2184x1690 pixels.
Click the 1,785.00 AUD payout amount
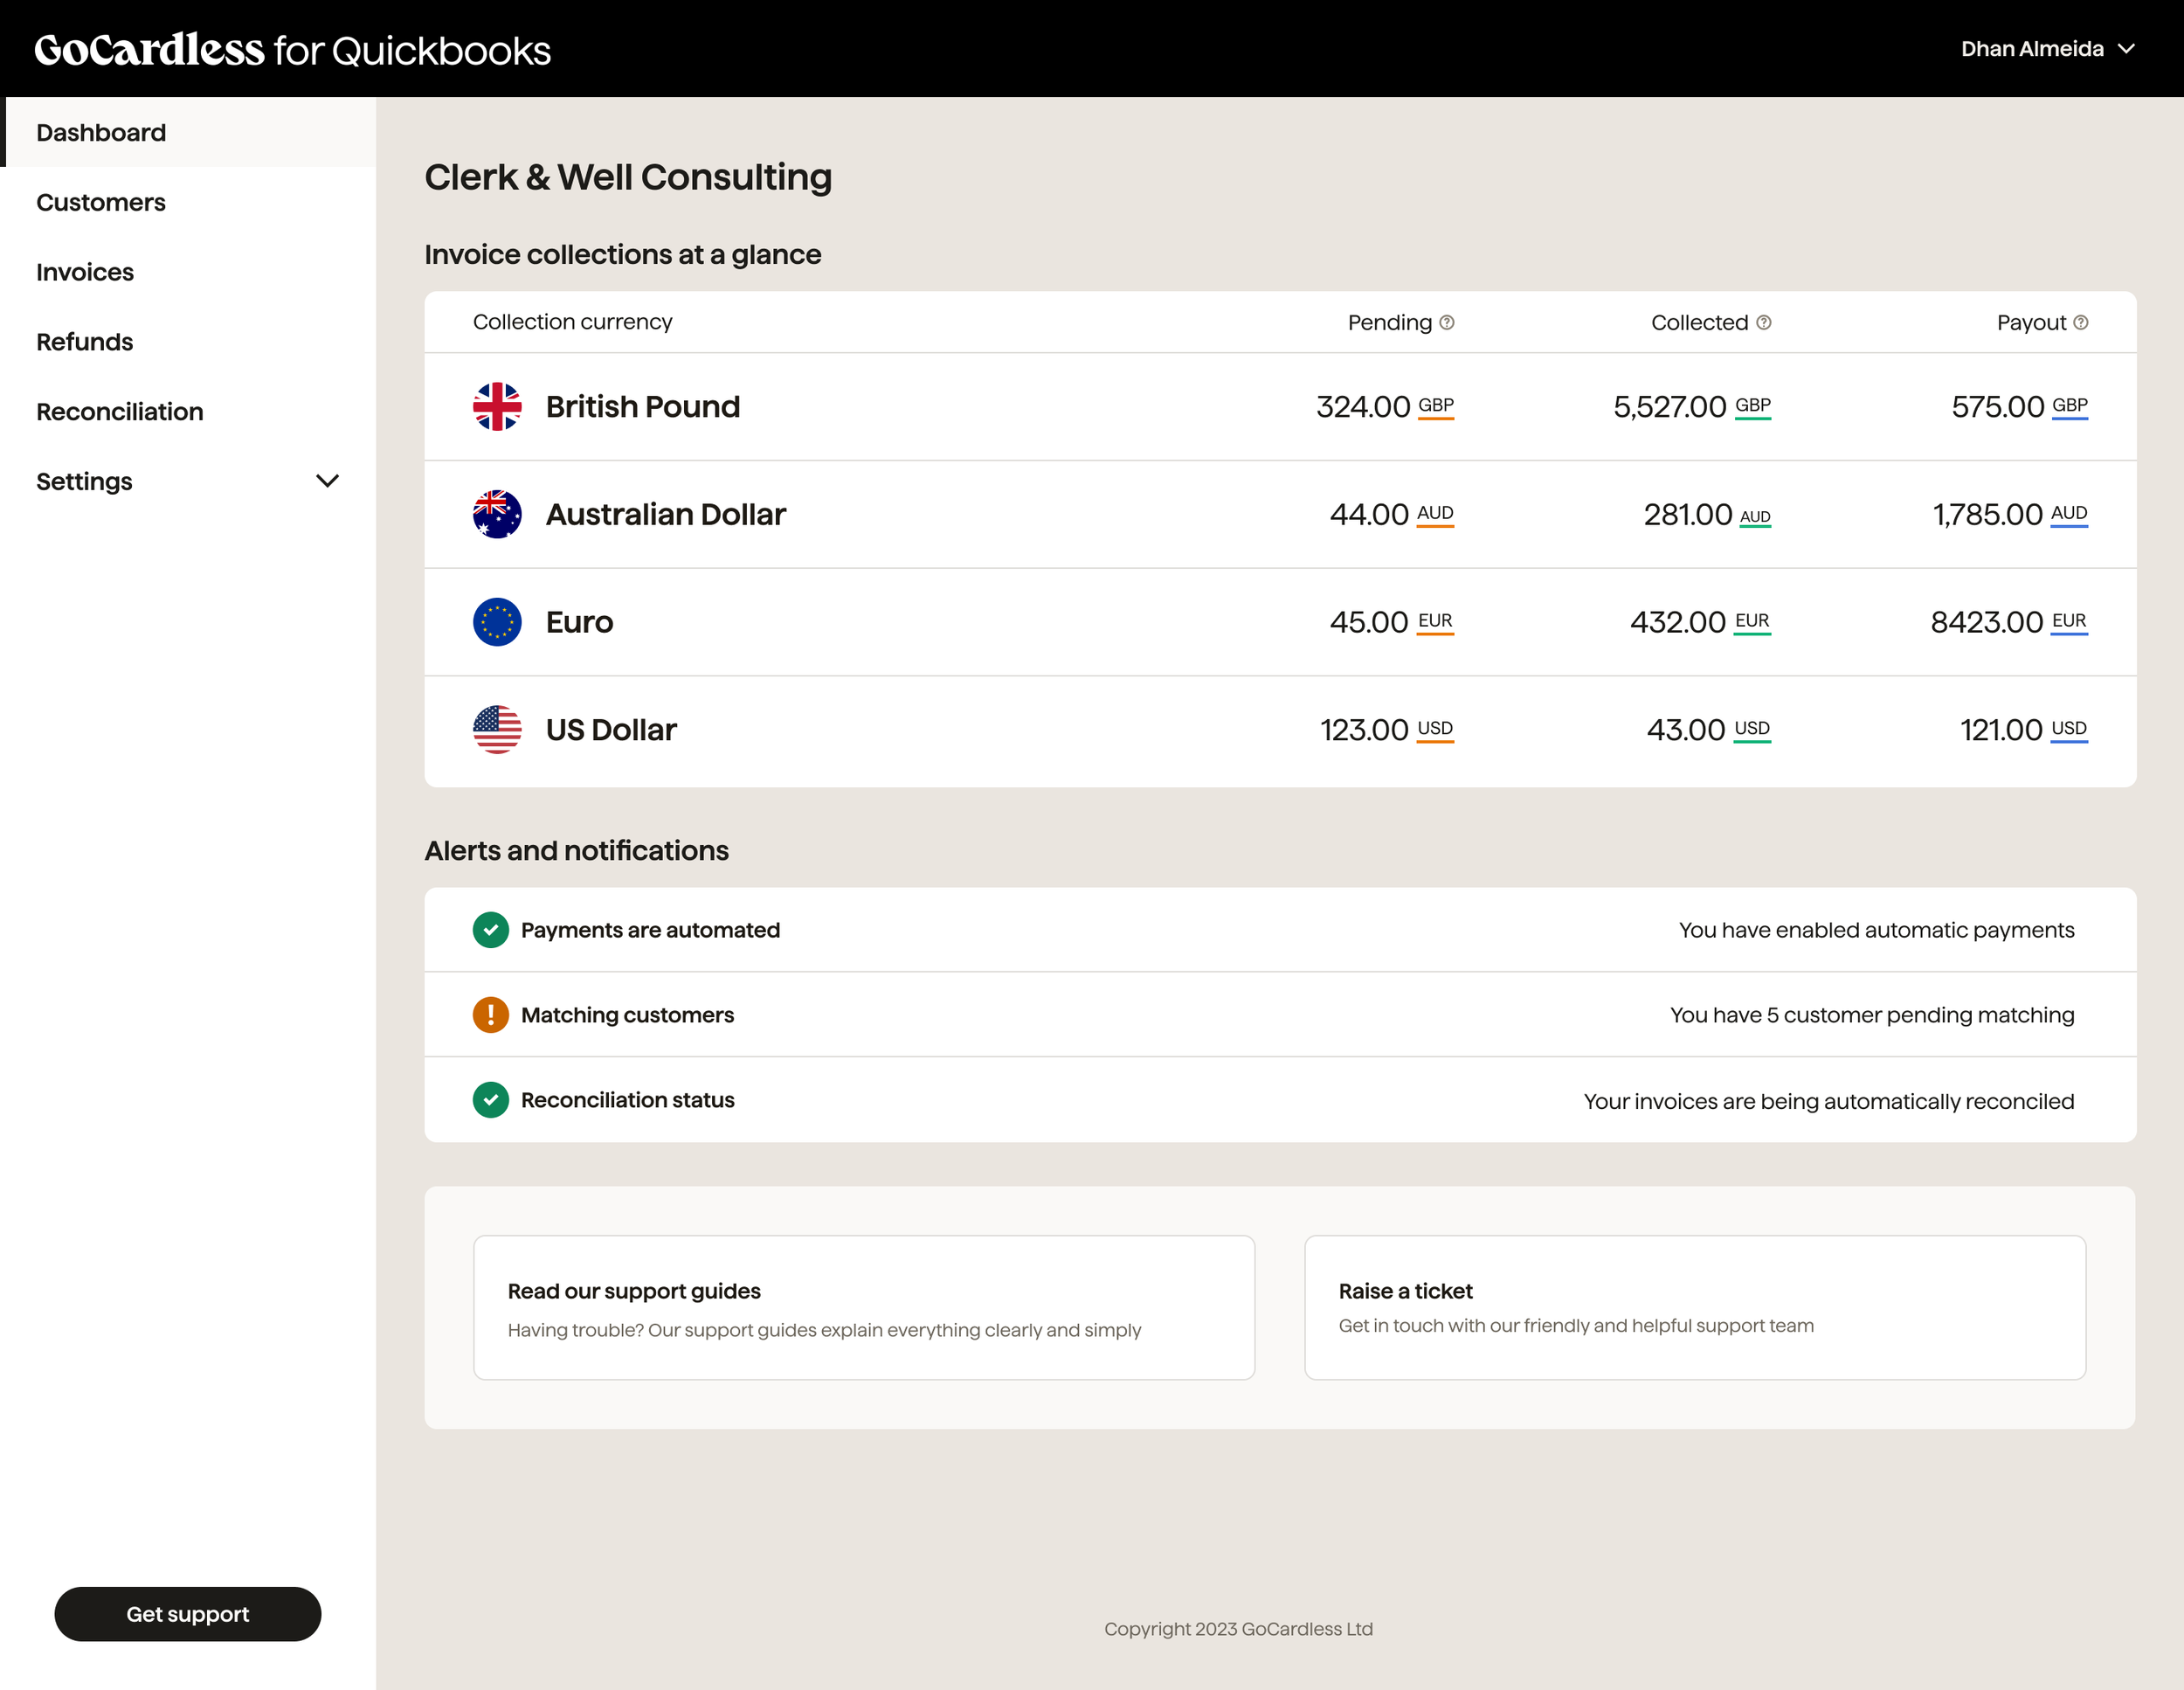click(2010, 515)
